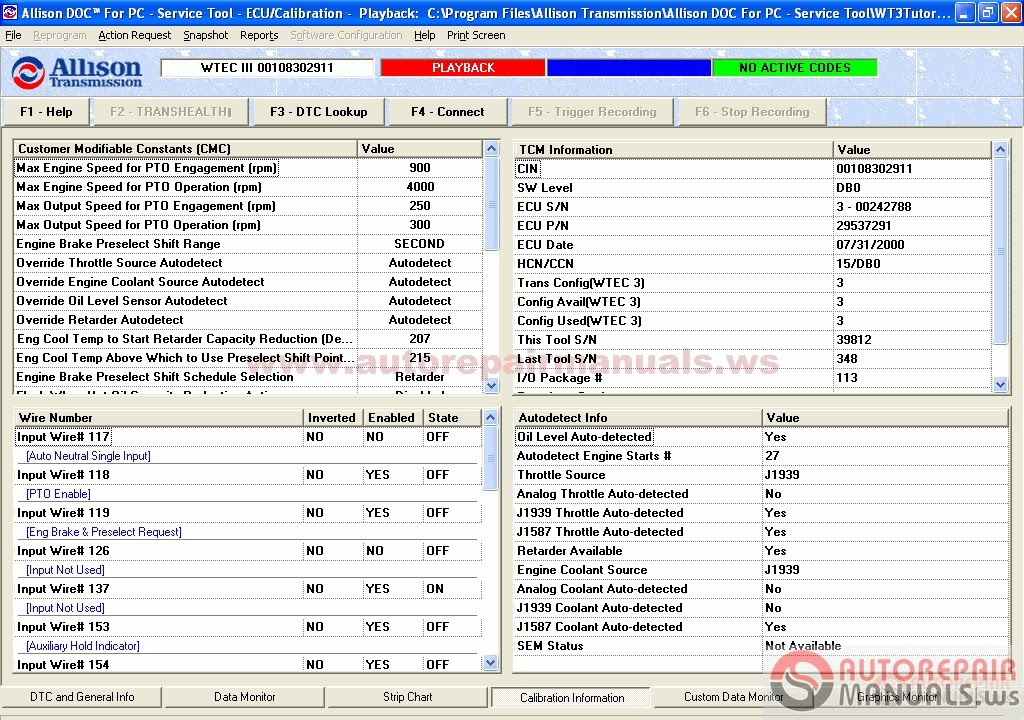Select Override Oil Level Sensor Autodetect row

[x=248, y=301]
